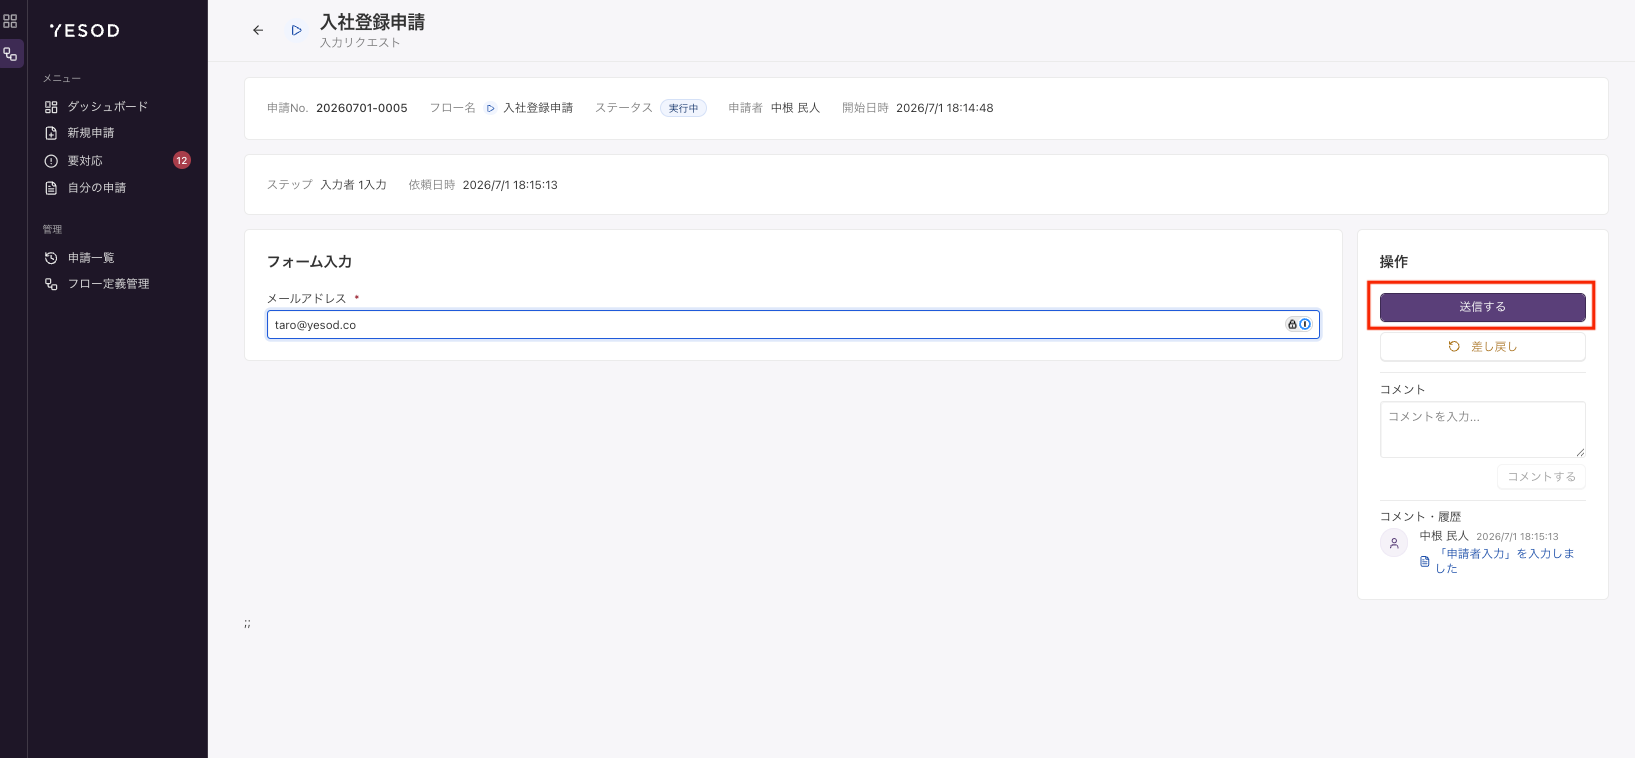Screen dimensions: 1635x758
Task: Click the メールアドレス input field
Action: (793, 324)
